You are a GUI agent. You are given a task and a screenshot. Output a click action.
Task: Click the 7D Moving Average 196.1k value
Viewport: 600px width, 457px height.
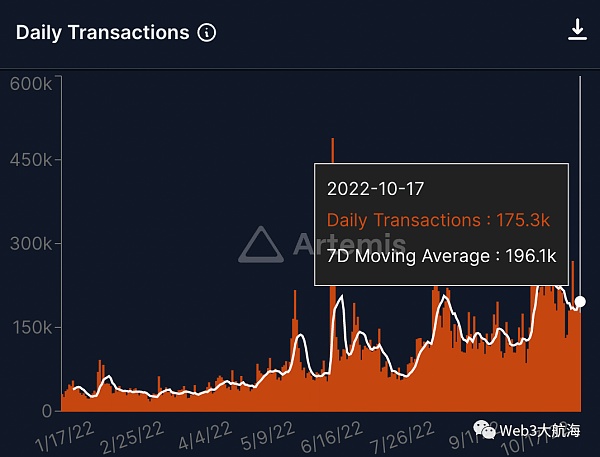point(531,256)
